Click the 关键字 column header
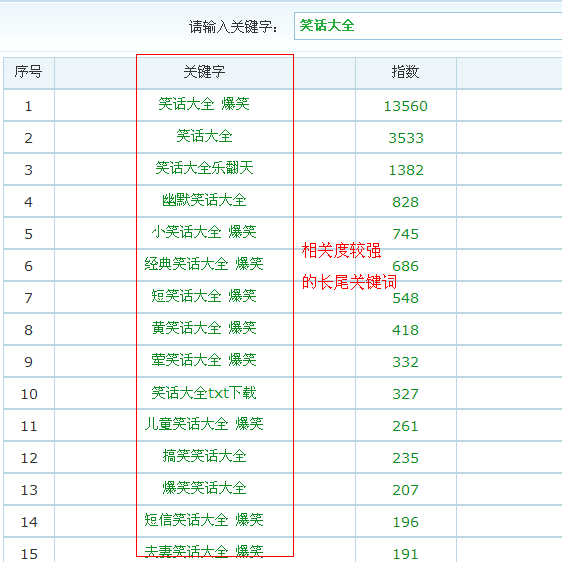 click(x=204, y=72)
